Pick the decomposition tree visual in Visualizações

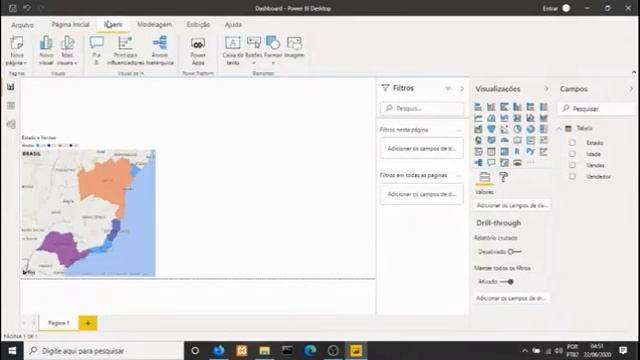[x=478, y=162]
